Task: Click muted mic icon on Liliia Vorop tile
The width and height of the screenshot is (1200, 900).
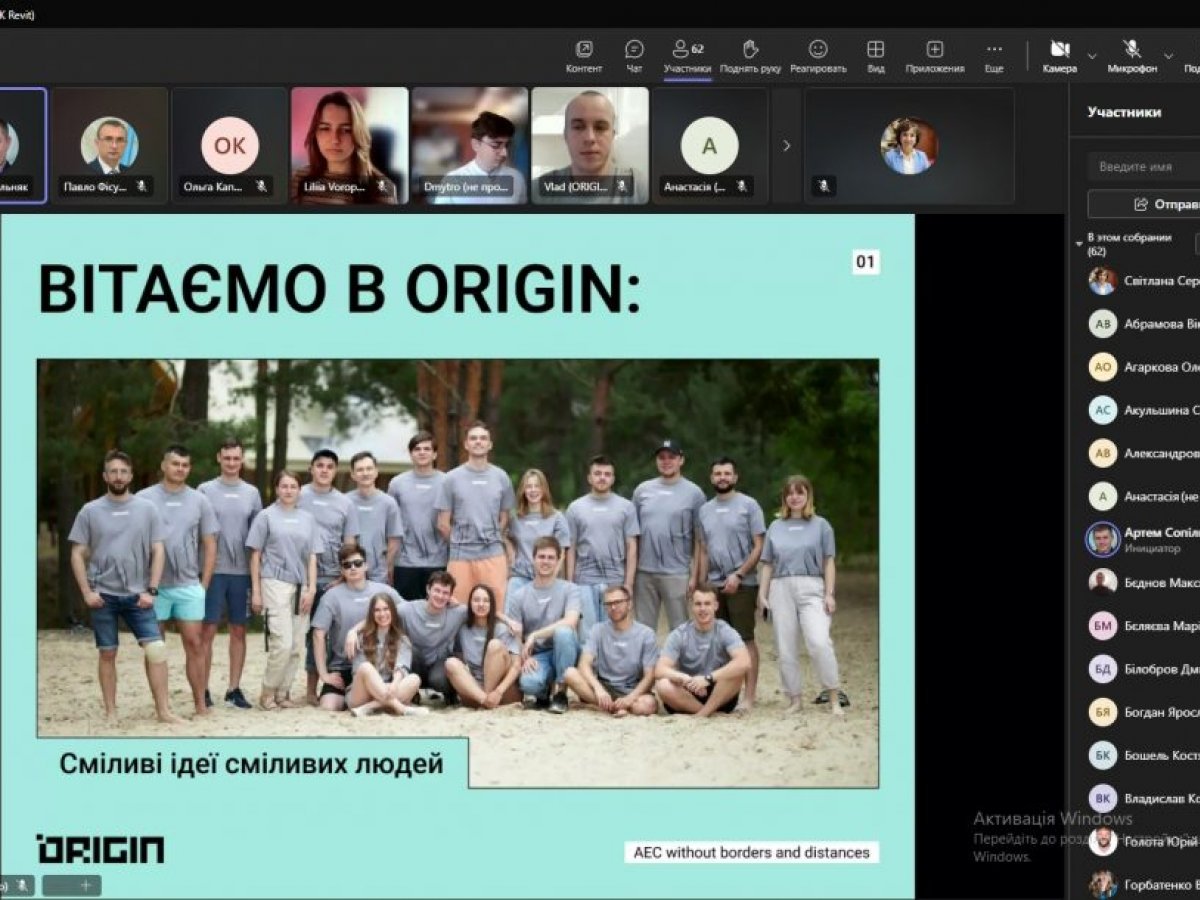Action: point(380,186)
